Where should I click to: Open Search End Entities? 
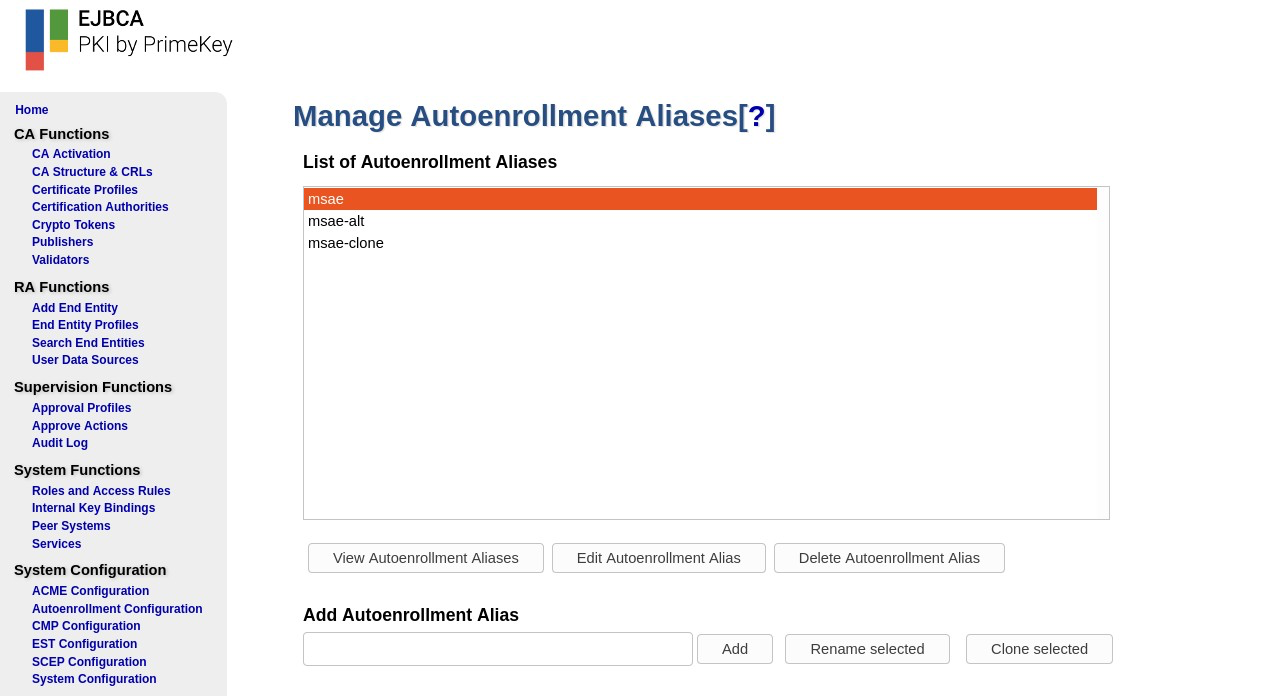[x=88, y=343]
